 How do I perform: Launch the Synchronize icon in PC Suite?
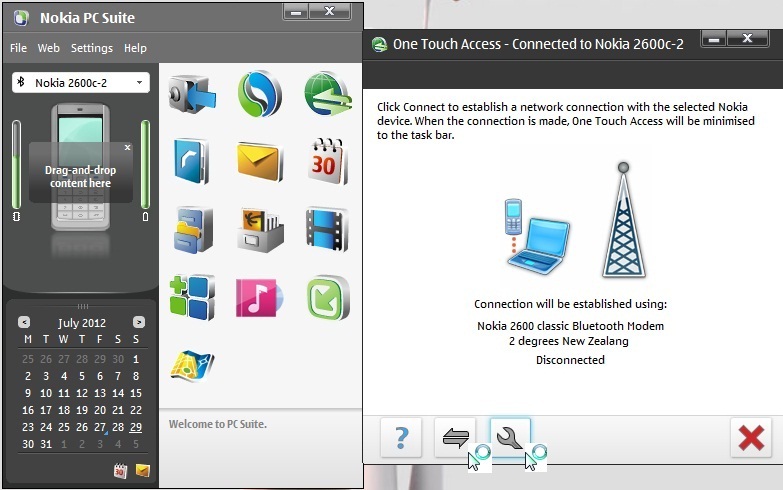(260, 94)
